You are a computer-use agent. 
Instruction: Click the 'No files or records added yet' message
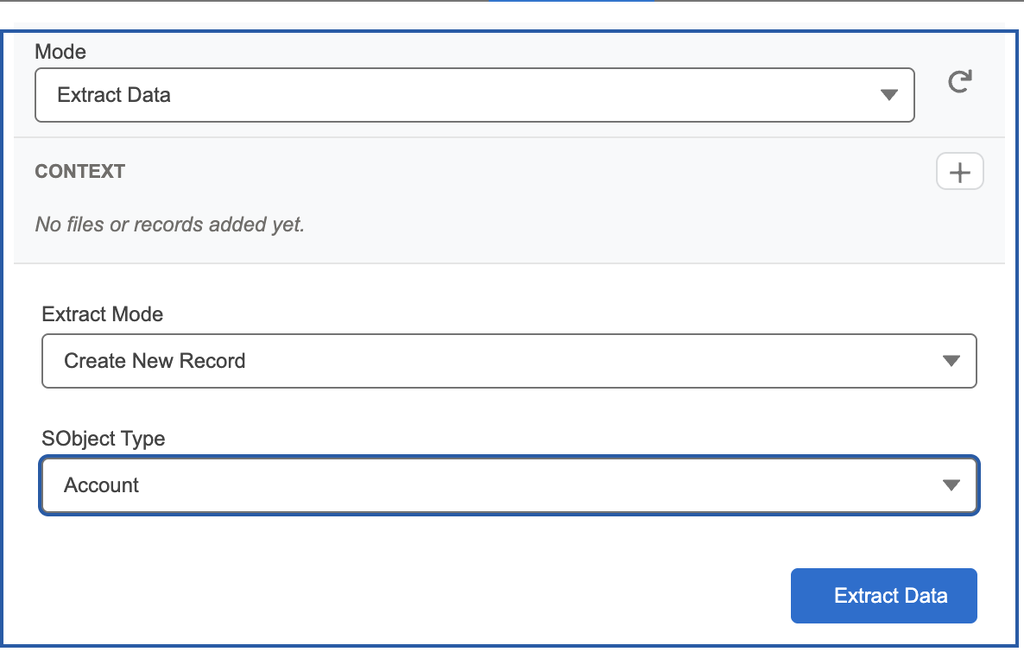169,224
